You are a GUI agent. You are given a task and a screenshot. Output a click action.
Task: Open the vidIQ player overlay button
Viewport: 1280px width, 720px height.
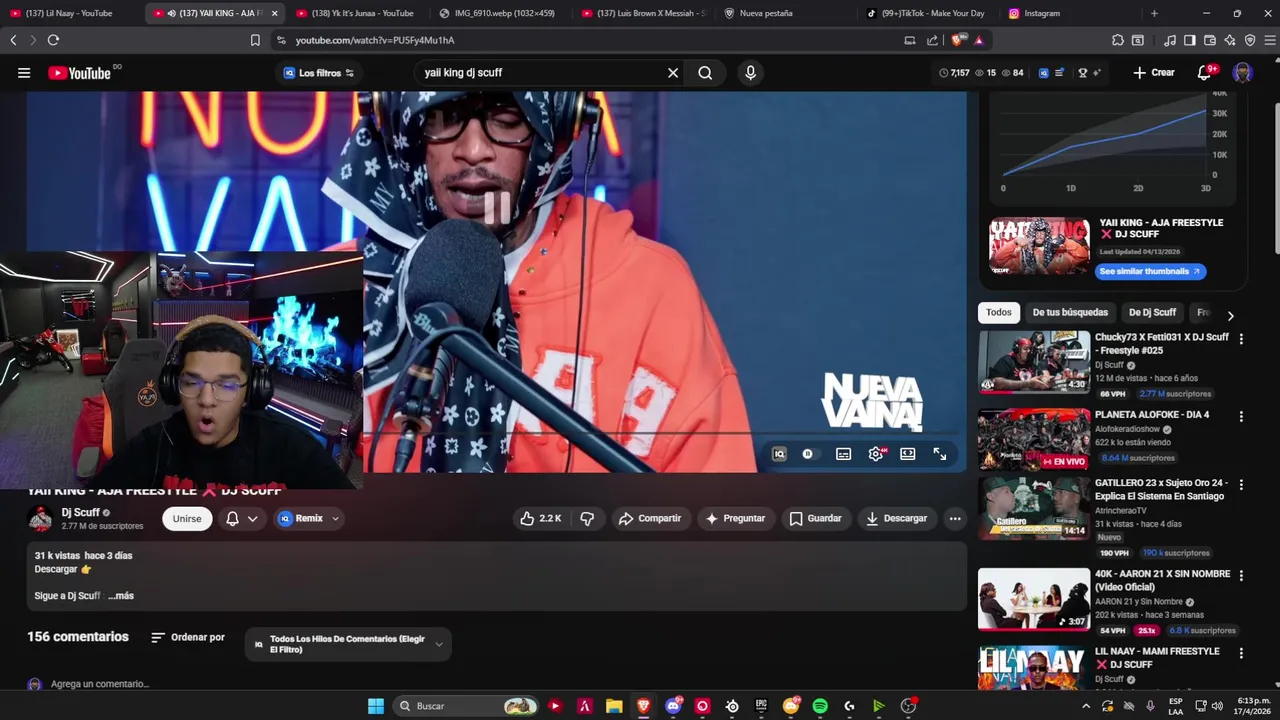[x=779, y=454]
